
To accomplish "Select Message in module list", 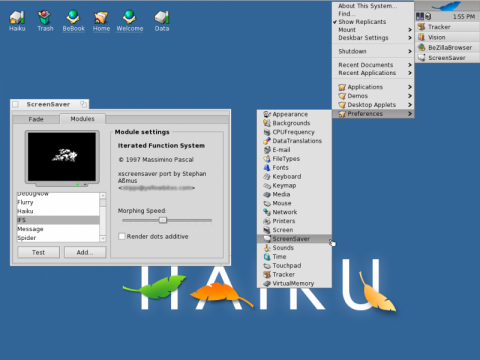I will (x=58, y=229).
